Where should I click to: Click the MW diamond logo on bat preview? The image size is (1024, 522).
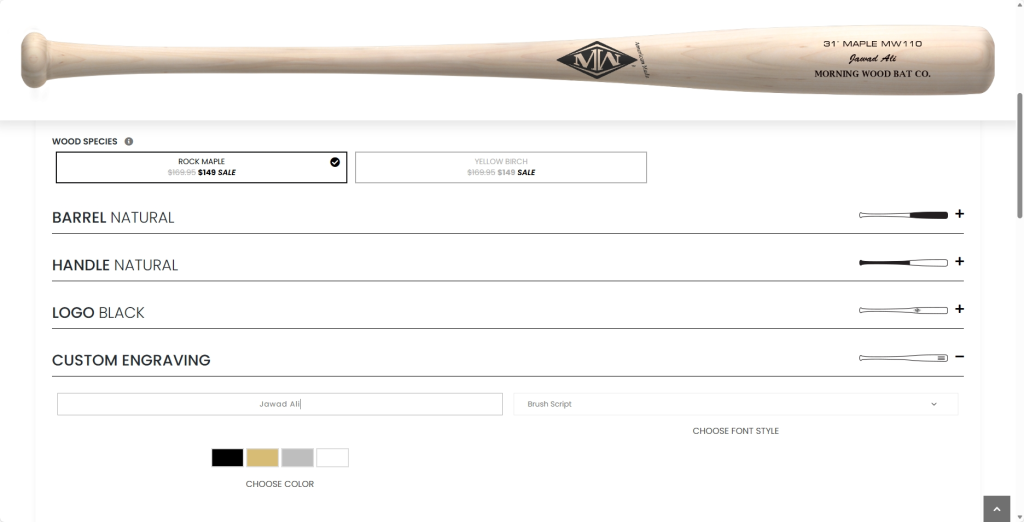click(597, 60)
